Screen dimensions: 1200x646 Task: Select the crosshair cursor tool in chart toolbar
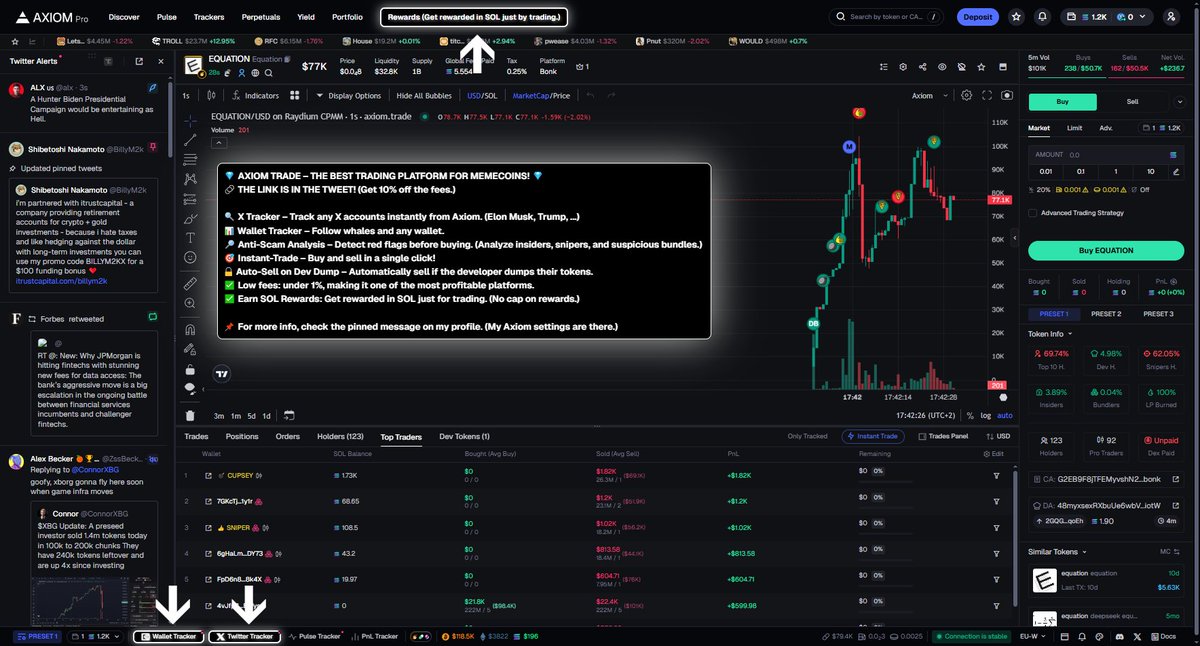click(190, 119)
